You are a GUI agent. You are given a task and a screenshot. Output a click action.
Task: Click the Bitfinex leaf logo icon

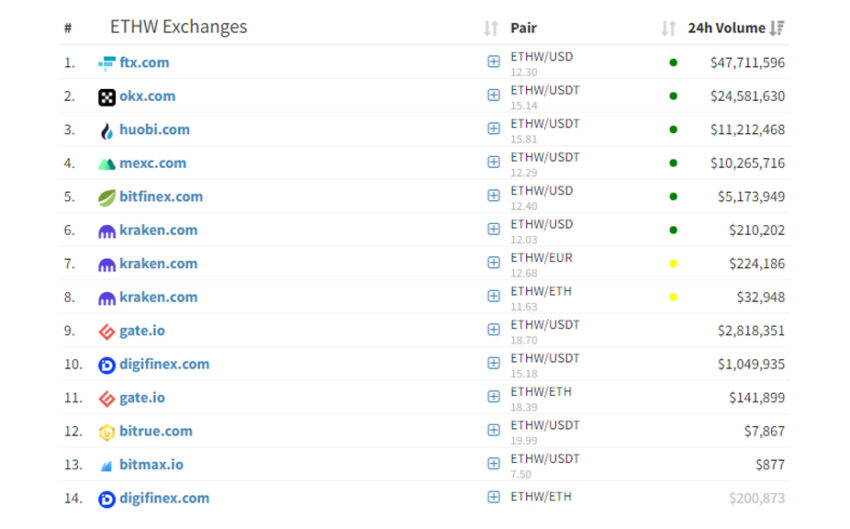tap(107, 197)
